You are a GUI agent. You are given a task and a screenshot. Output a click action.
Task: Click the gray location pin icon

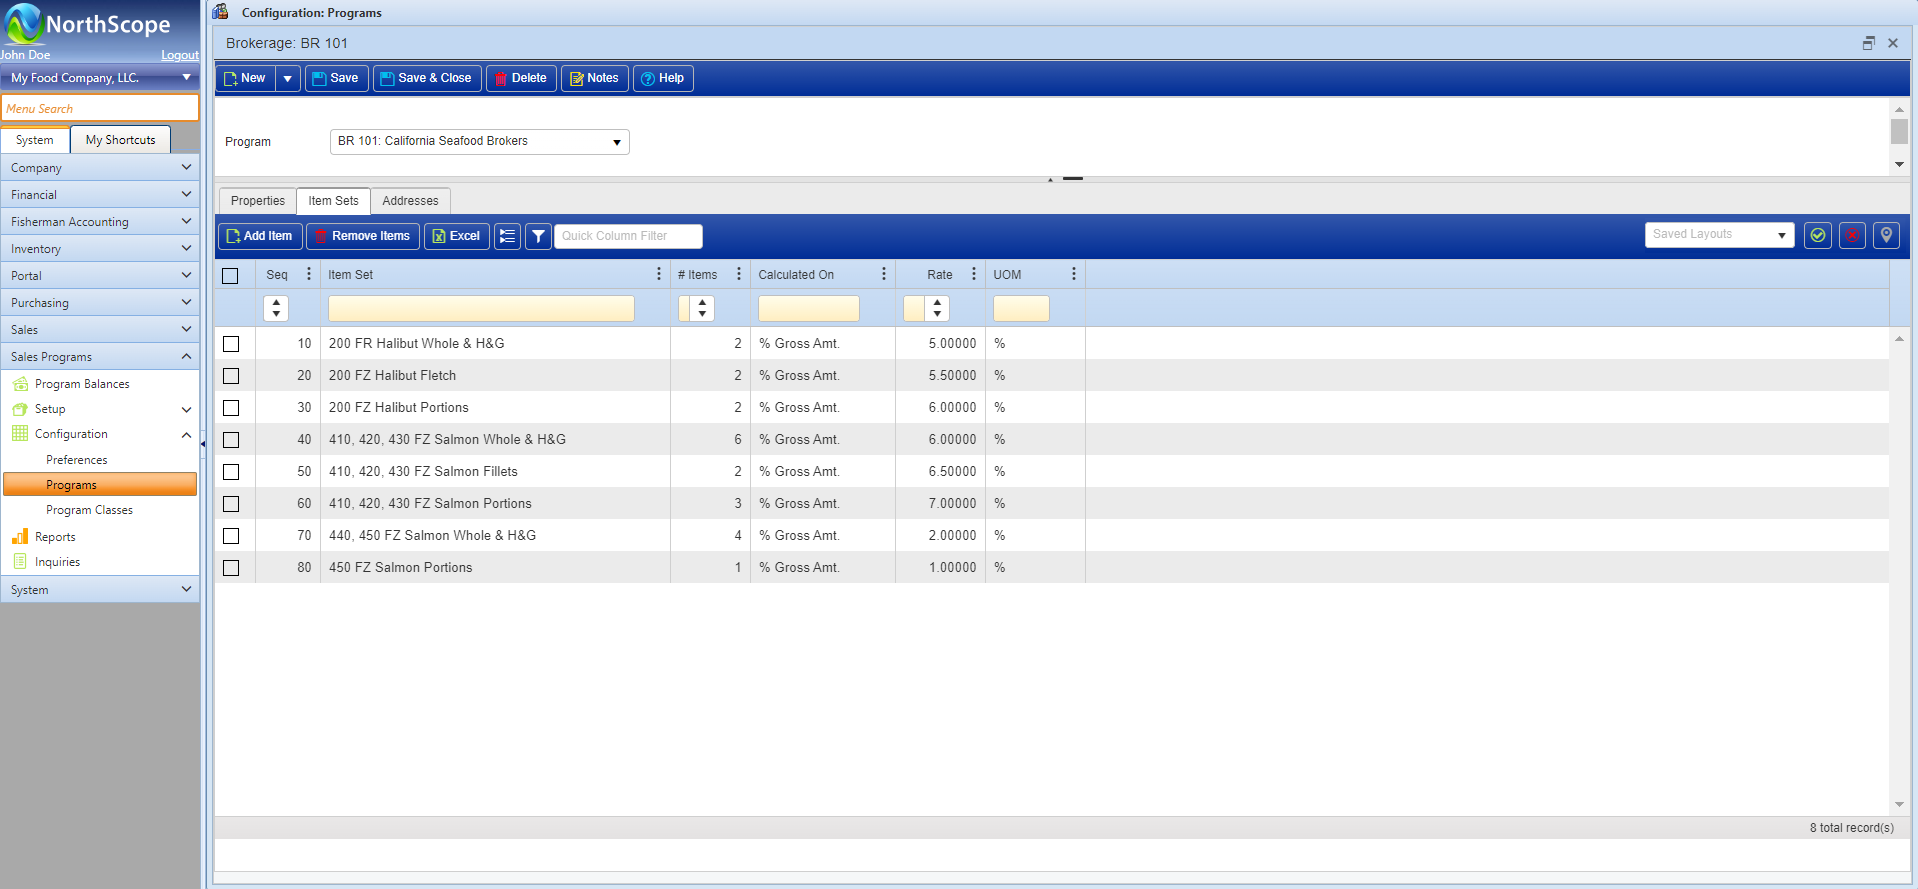pyautogui.click(x=1886, y=235)
